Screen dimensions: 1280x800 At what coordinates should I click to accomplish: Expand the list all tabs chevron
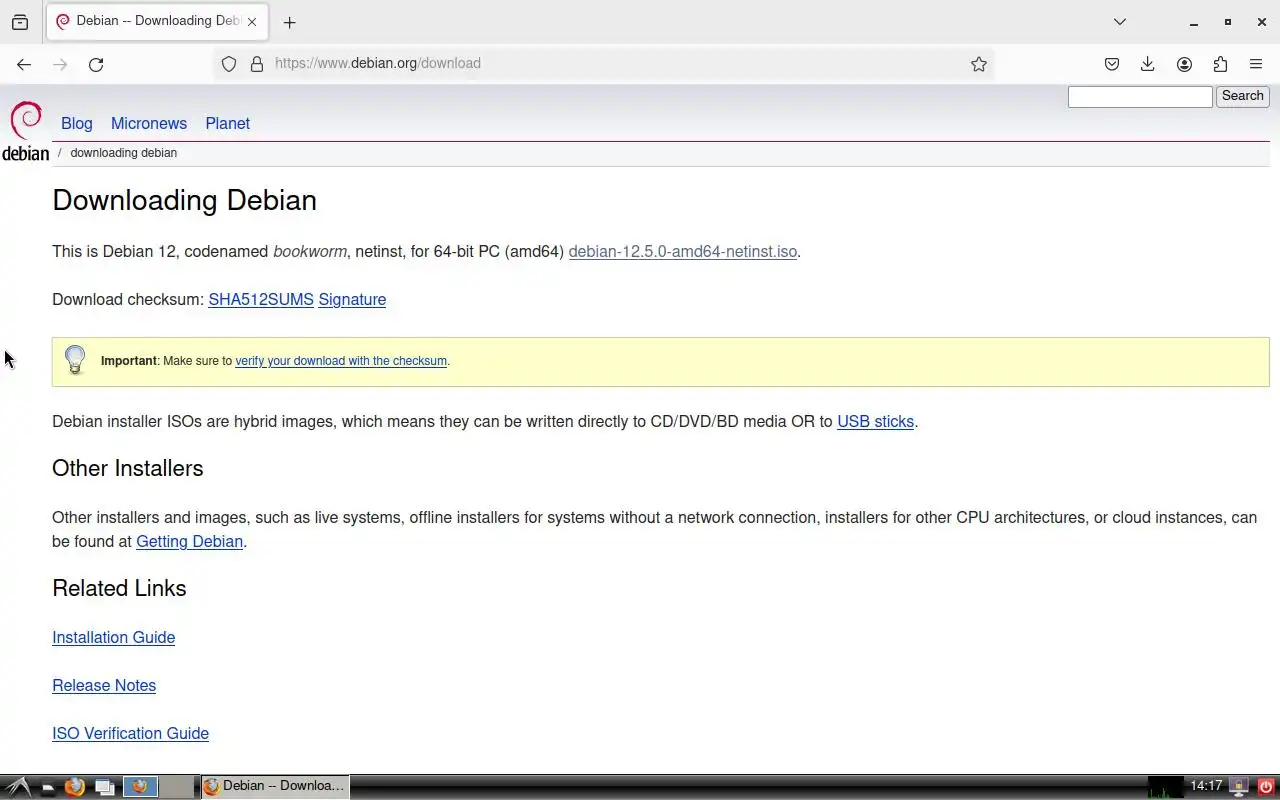1120,22
